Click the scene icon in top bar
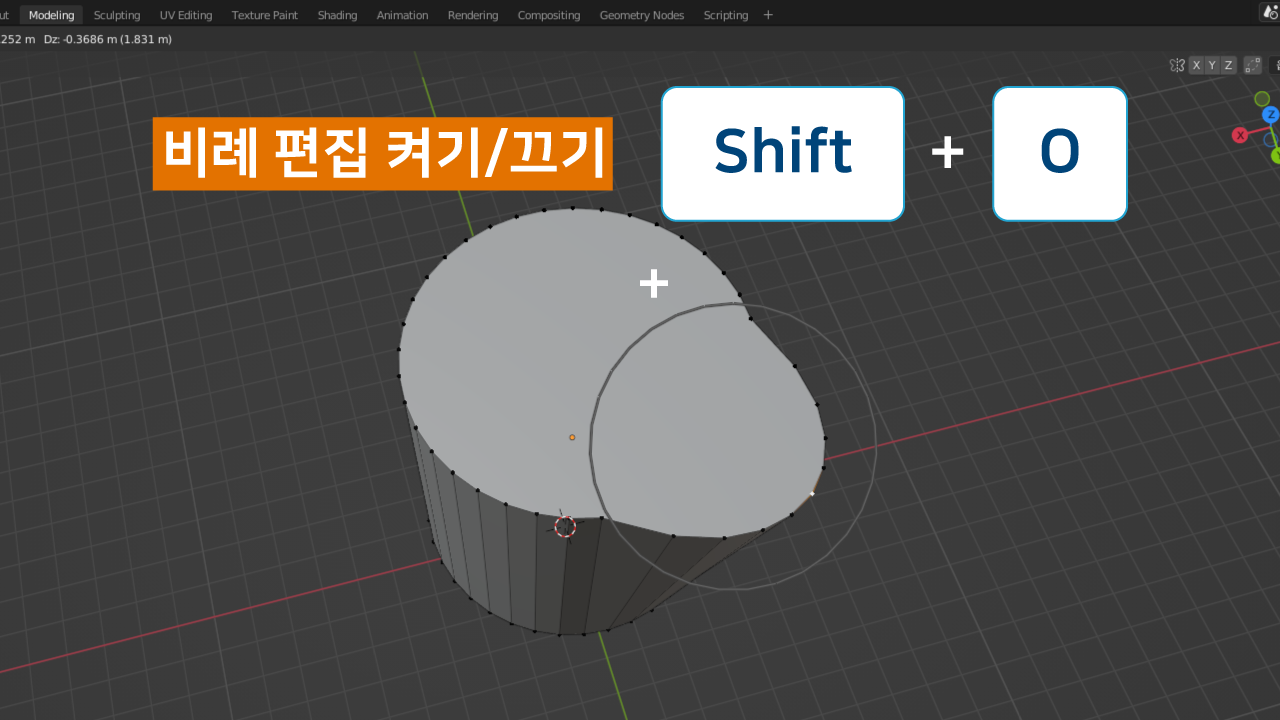1280x720 pixels. point(1271,14)
